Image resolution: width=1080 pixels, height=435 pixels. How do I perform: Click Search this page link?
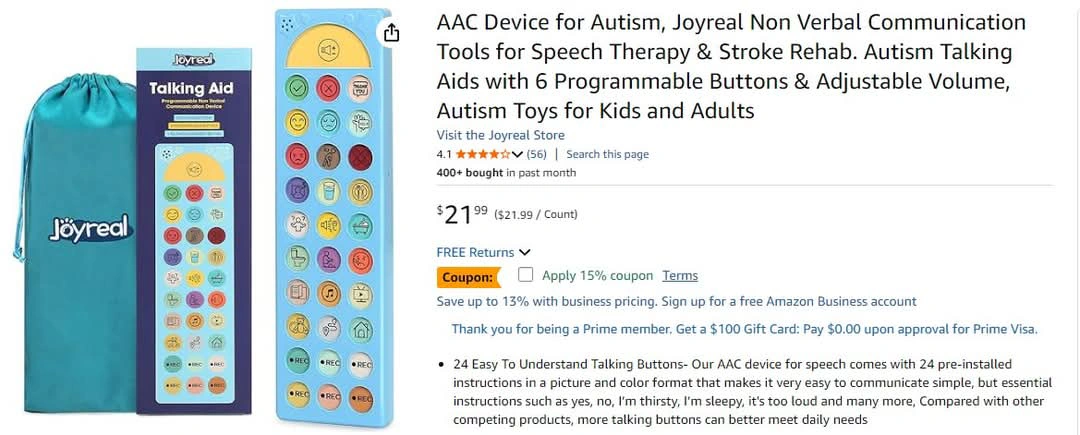(608, 154)
